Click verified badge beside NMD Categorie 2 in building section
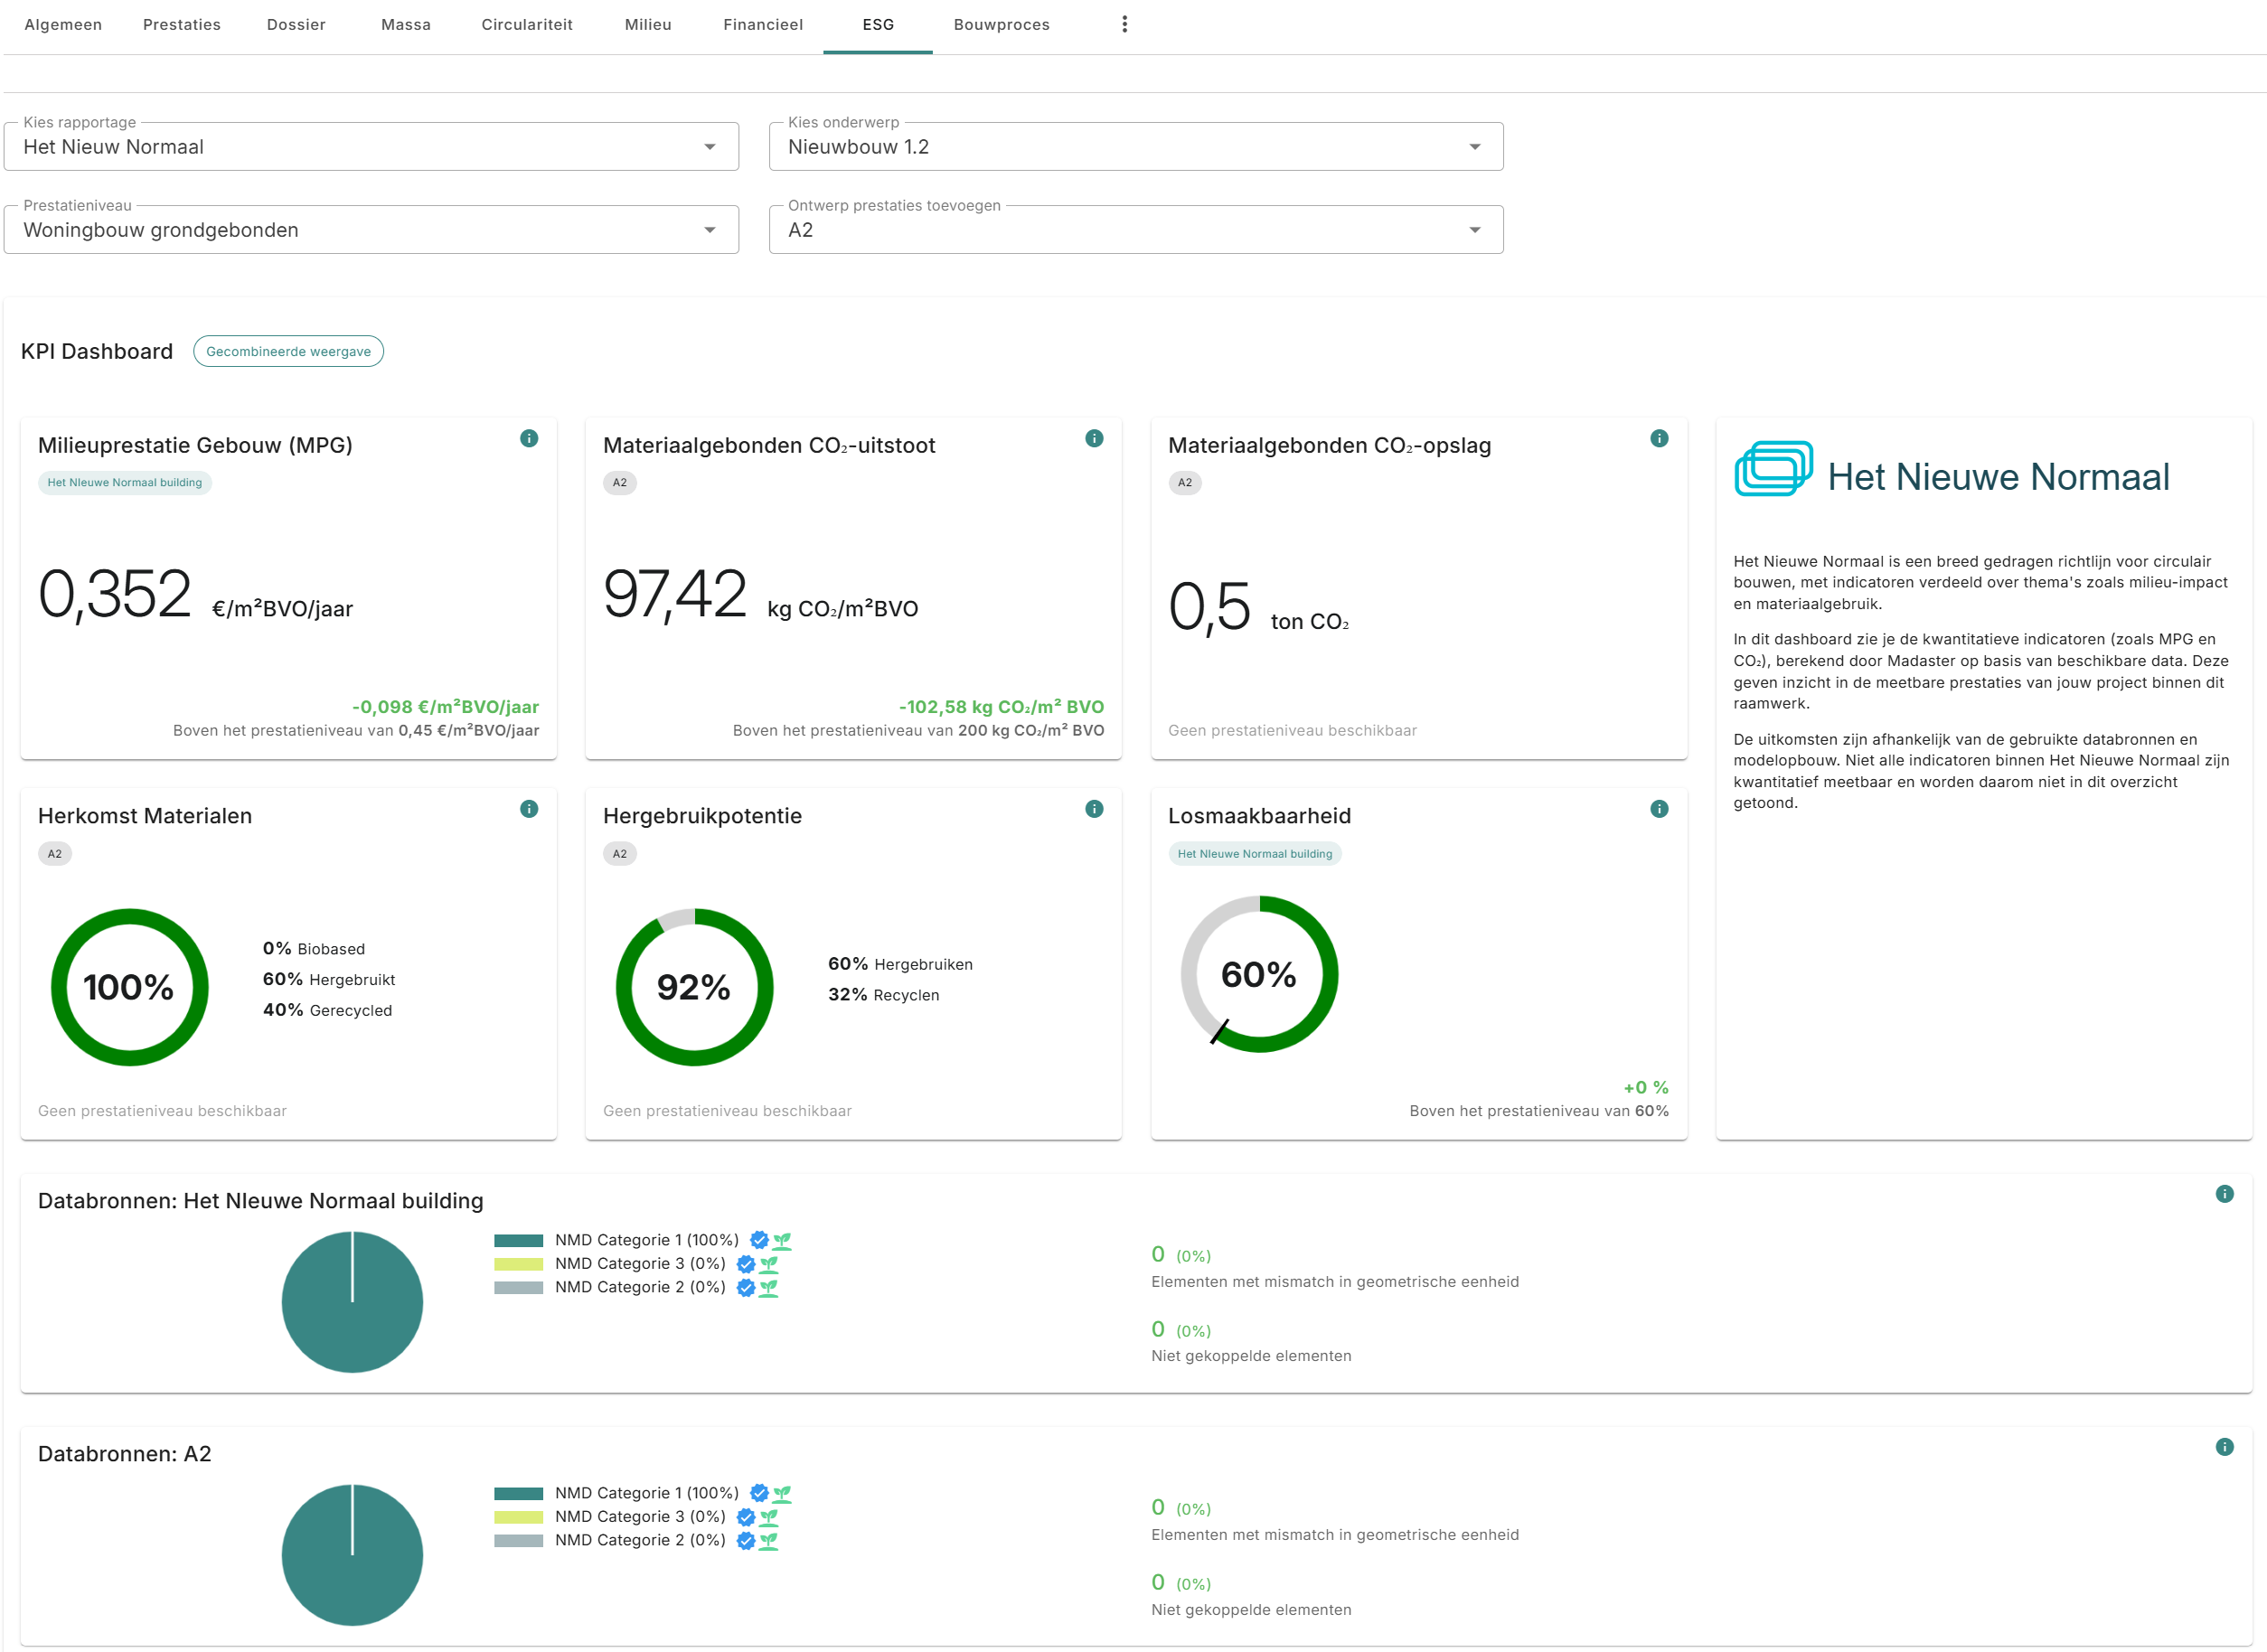2267x1652 pixels. [746, 1288]
